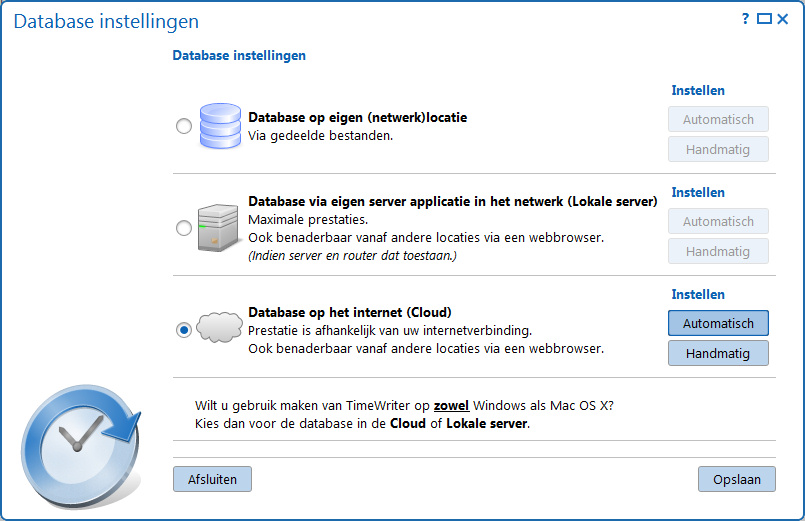Click Automatisch for network location database
This screenshot has height=521, width=805.
coord(718,120)
